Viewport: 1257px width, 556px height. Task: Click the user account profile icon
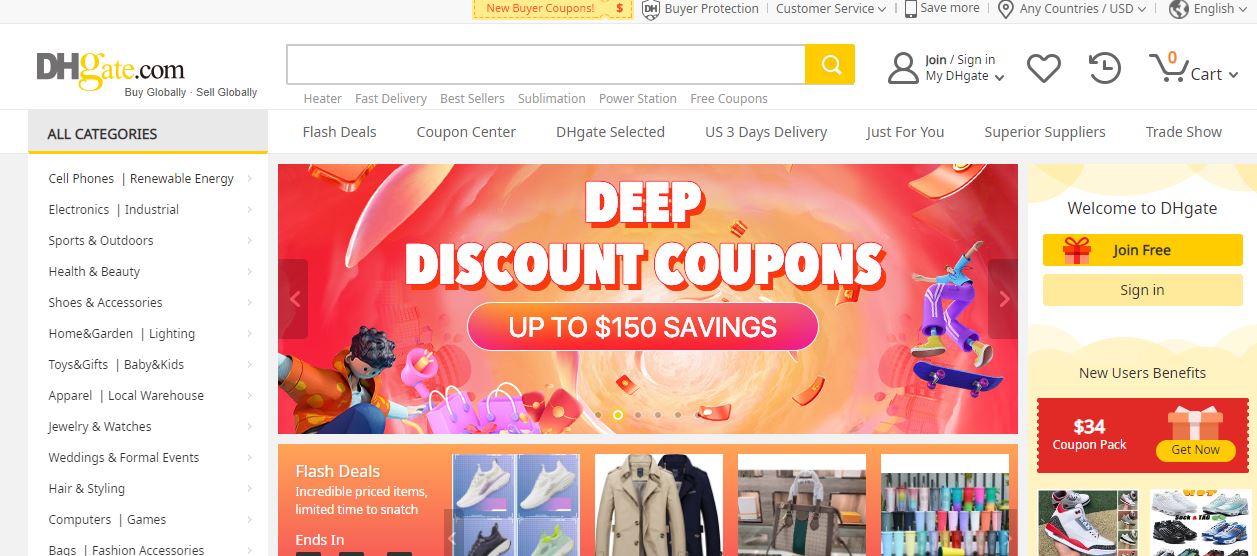(x=903, y=68)
